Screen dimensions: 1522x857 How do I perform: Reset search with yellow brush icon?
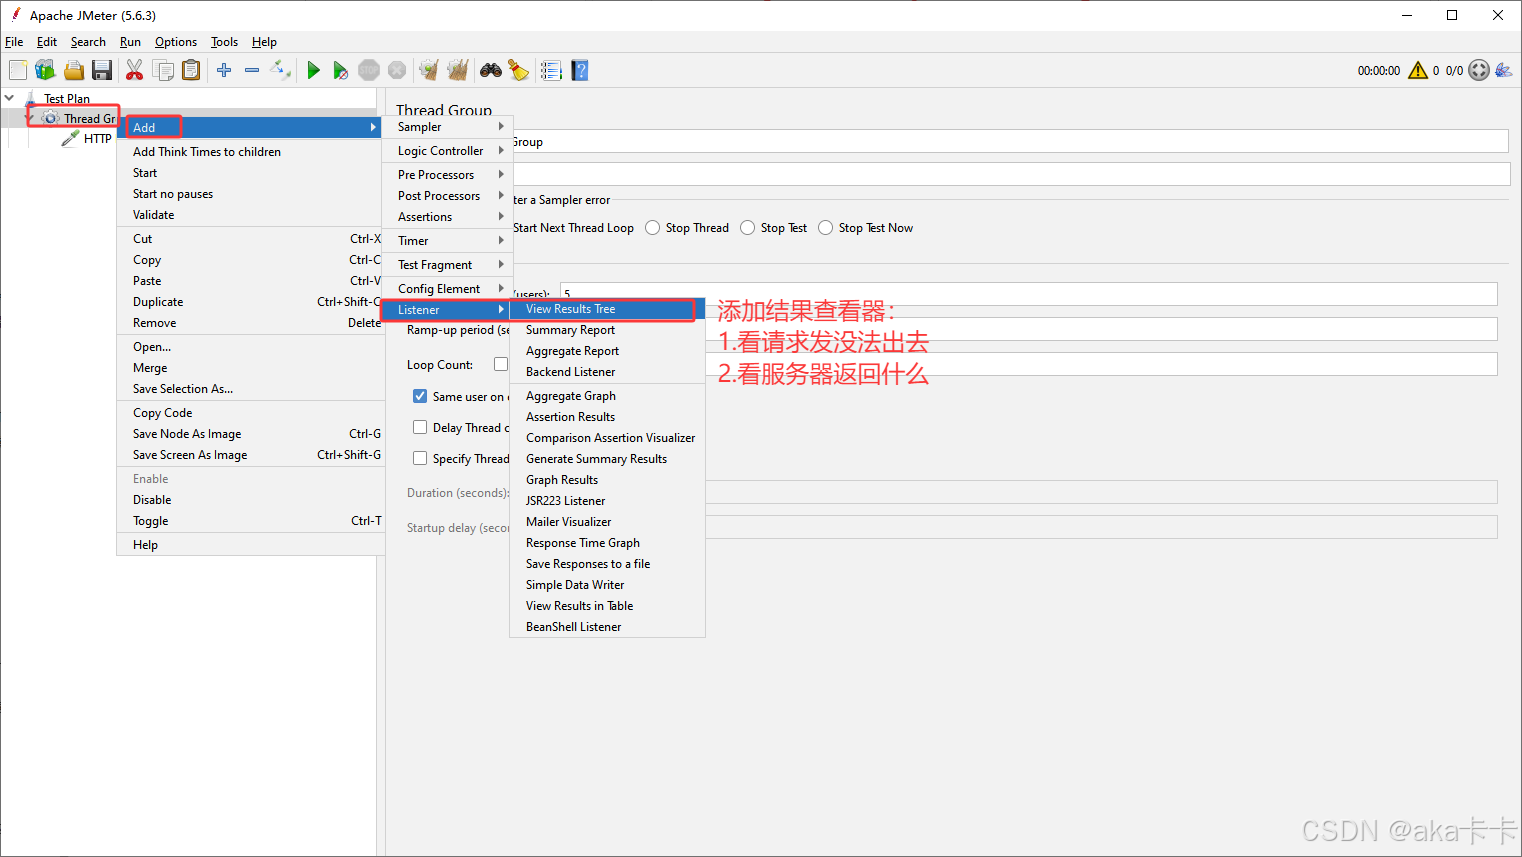tap(519, 70)
